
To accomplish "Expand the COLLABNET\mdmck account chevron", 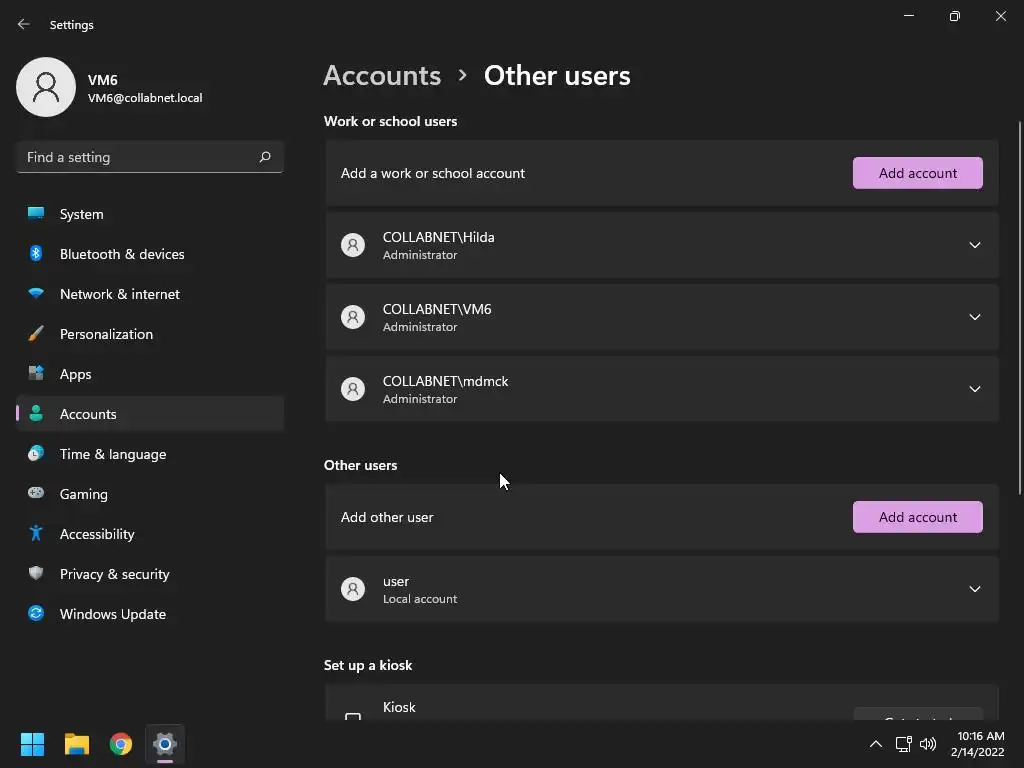I will [x=974, y=389].
